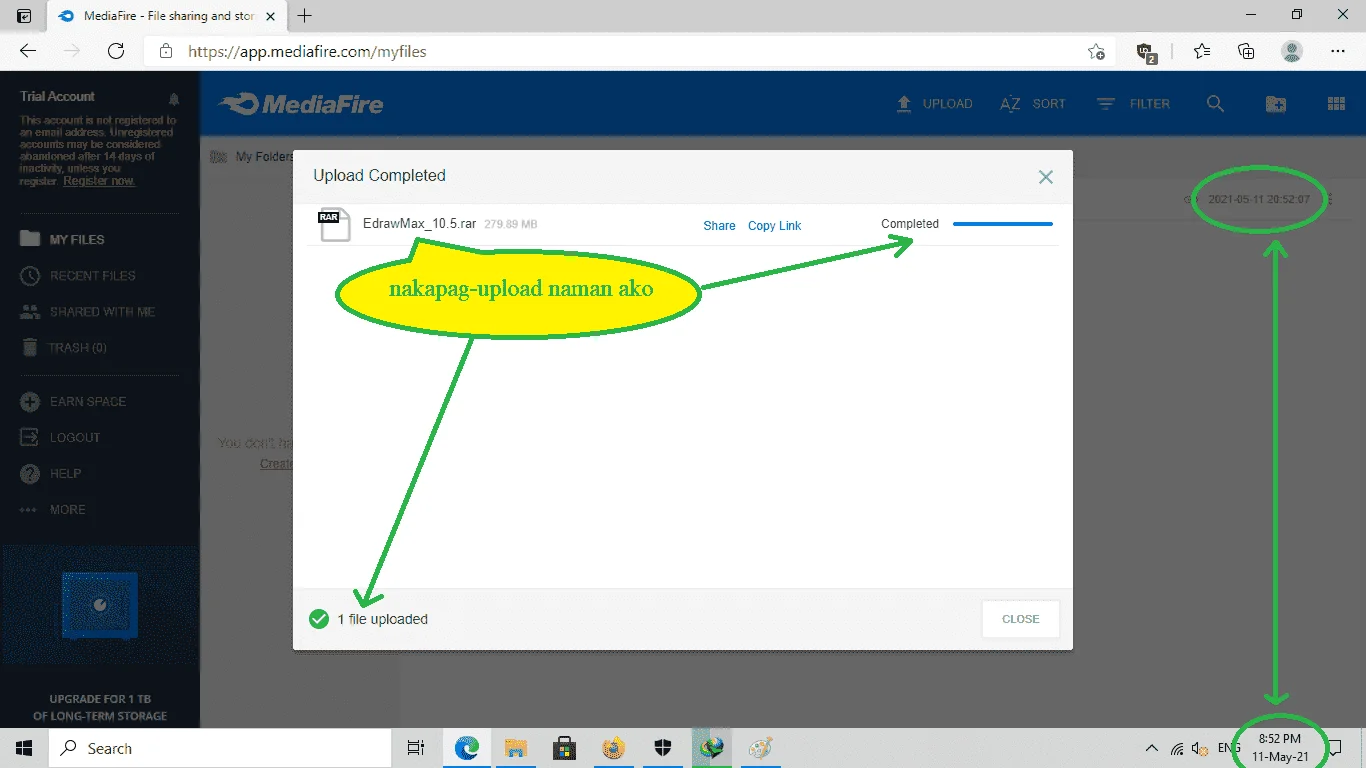
Task: Open the network icon in tray
Action: 1177,748
